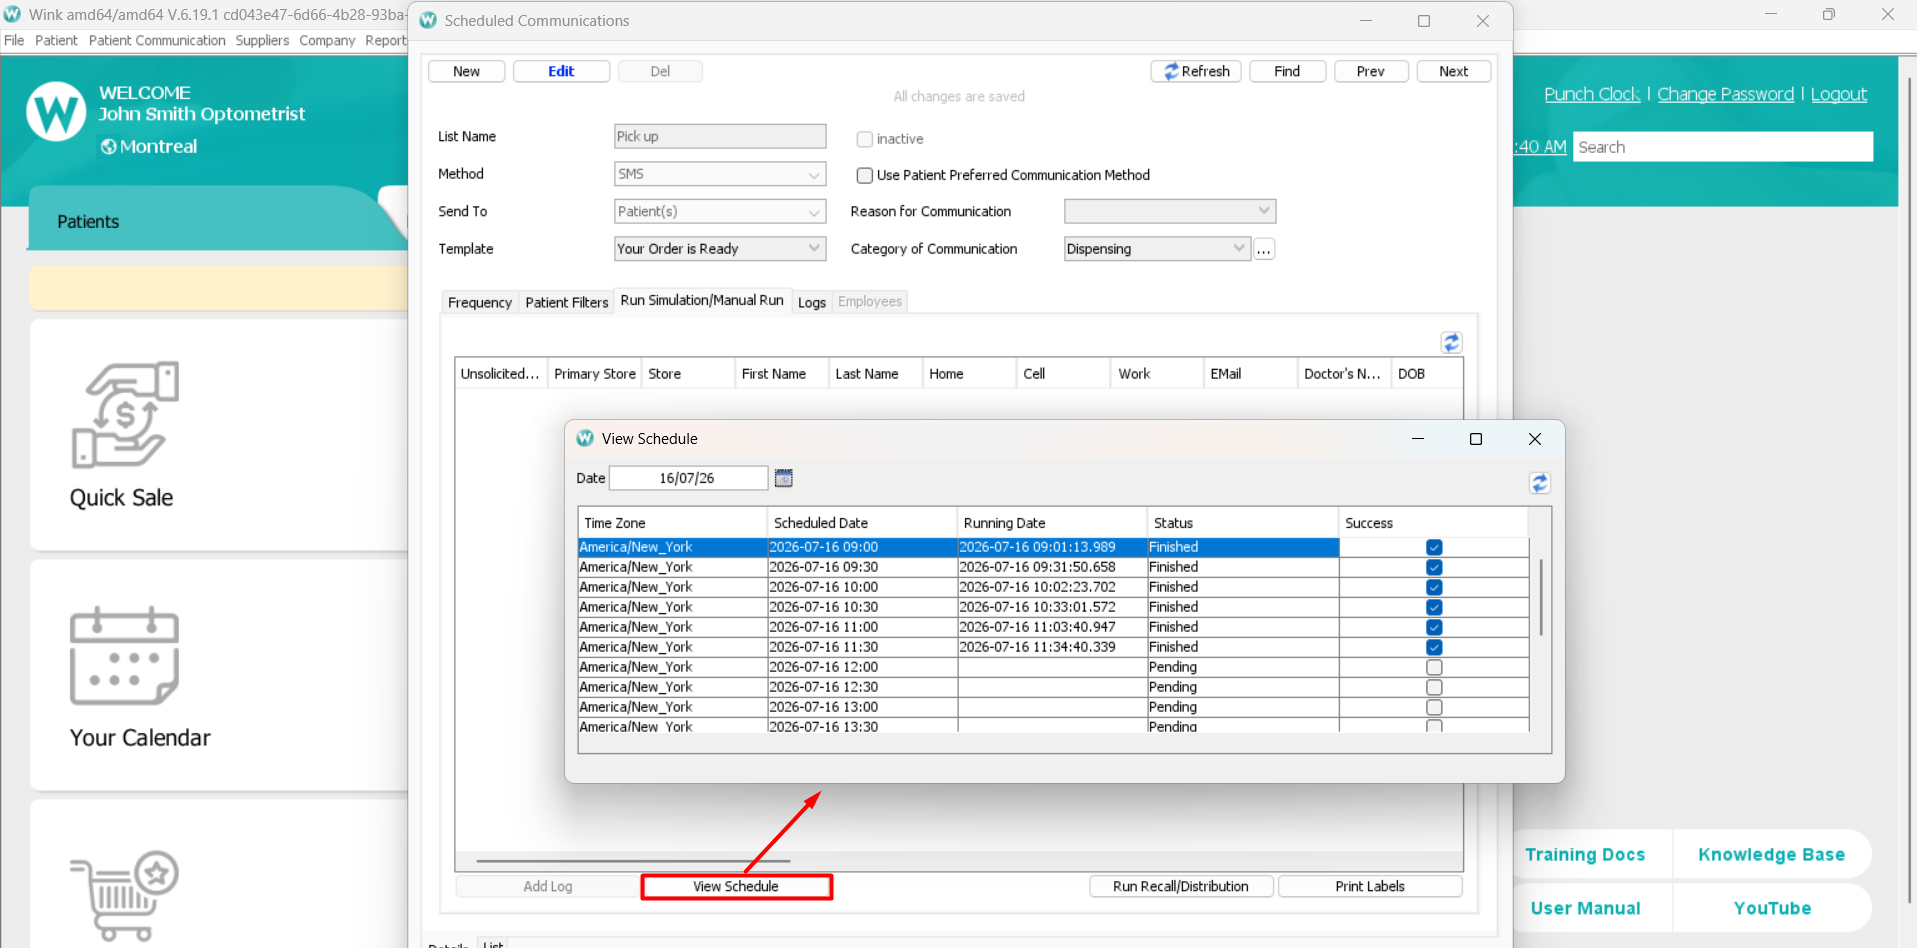Click Run Recall/Distribution button
The width and height of the screenshot is (1917, 948).
[x=1181, y=886]
